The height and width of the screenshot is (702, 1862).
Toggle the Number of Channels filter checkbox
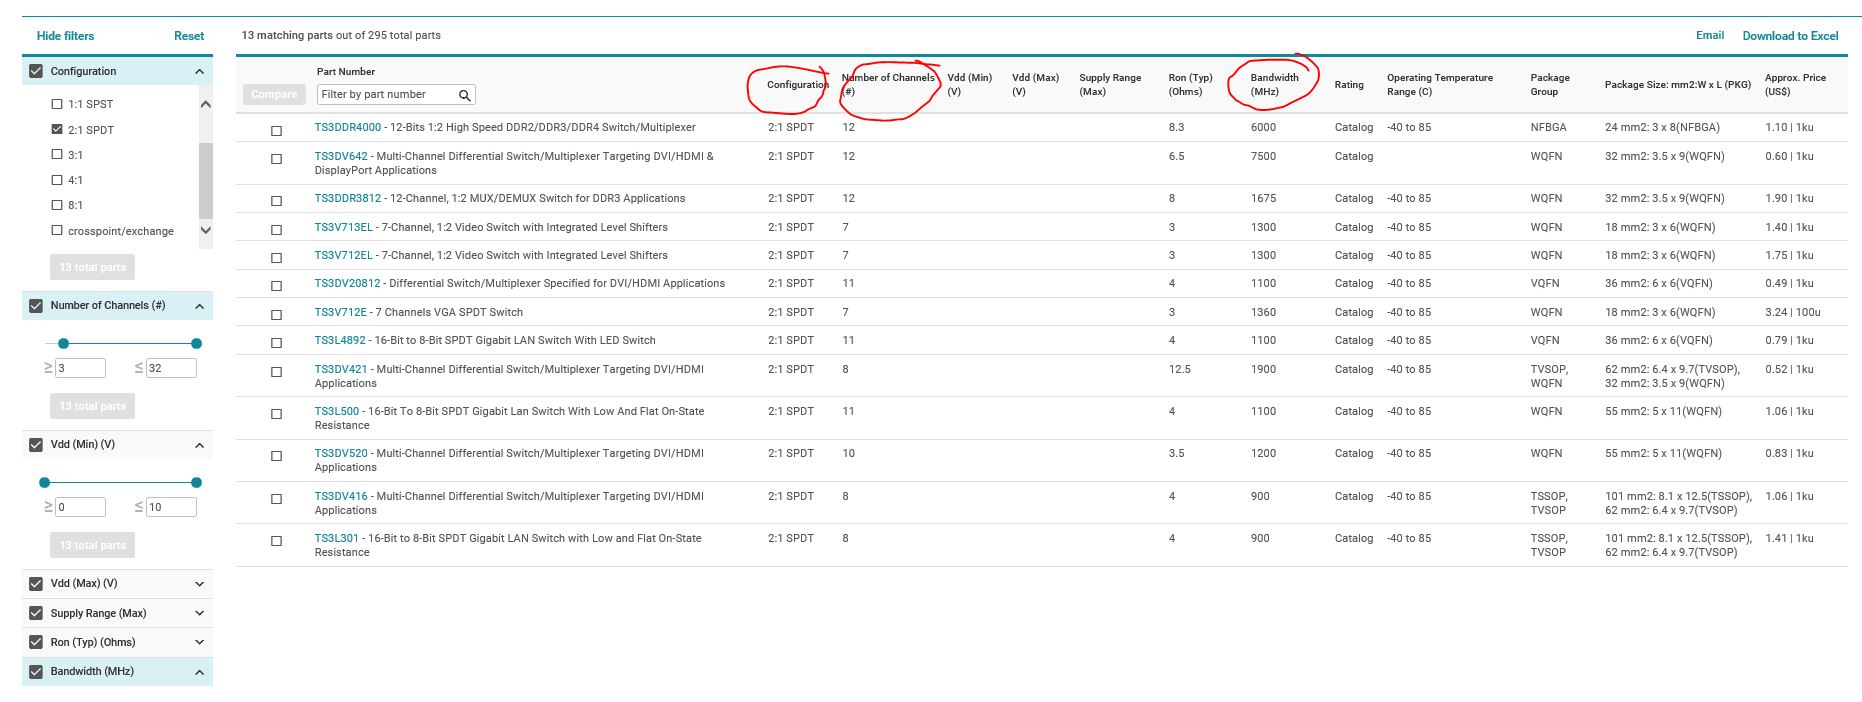tap(37, 305)
